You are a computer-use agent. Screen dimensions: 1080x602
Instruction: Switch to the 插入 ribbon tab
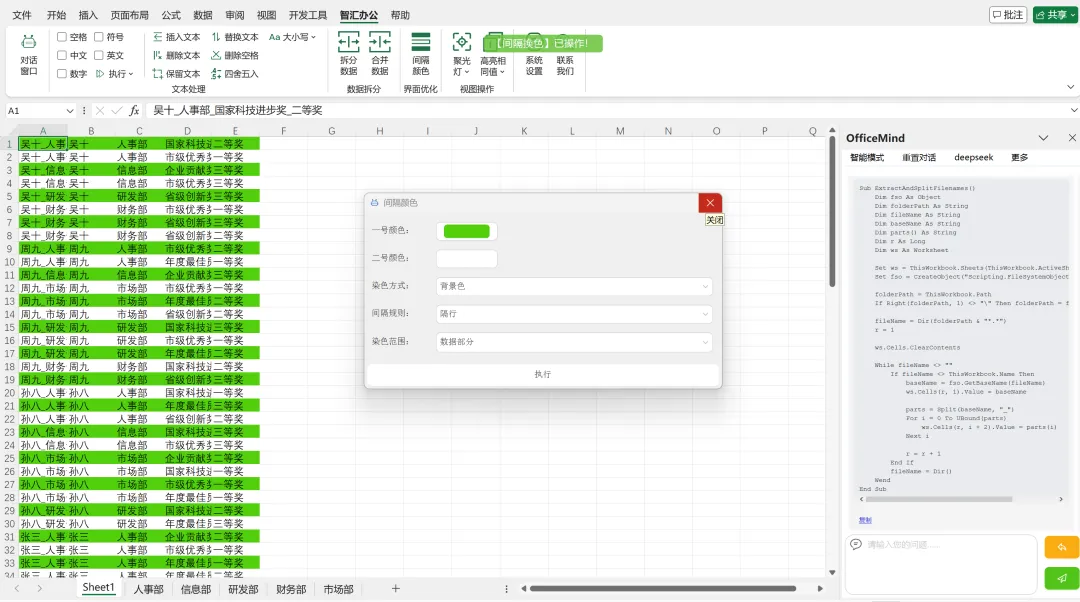[88, 15]
